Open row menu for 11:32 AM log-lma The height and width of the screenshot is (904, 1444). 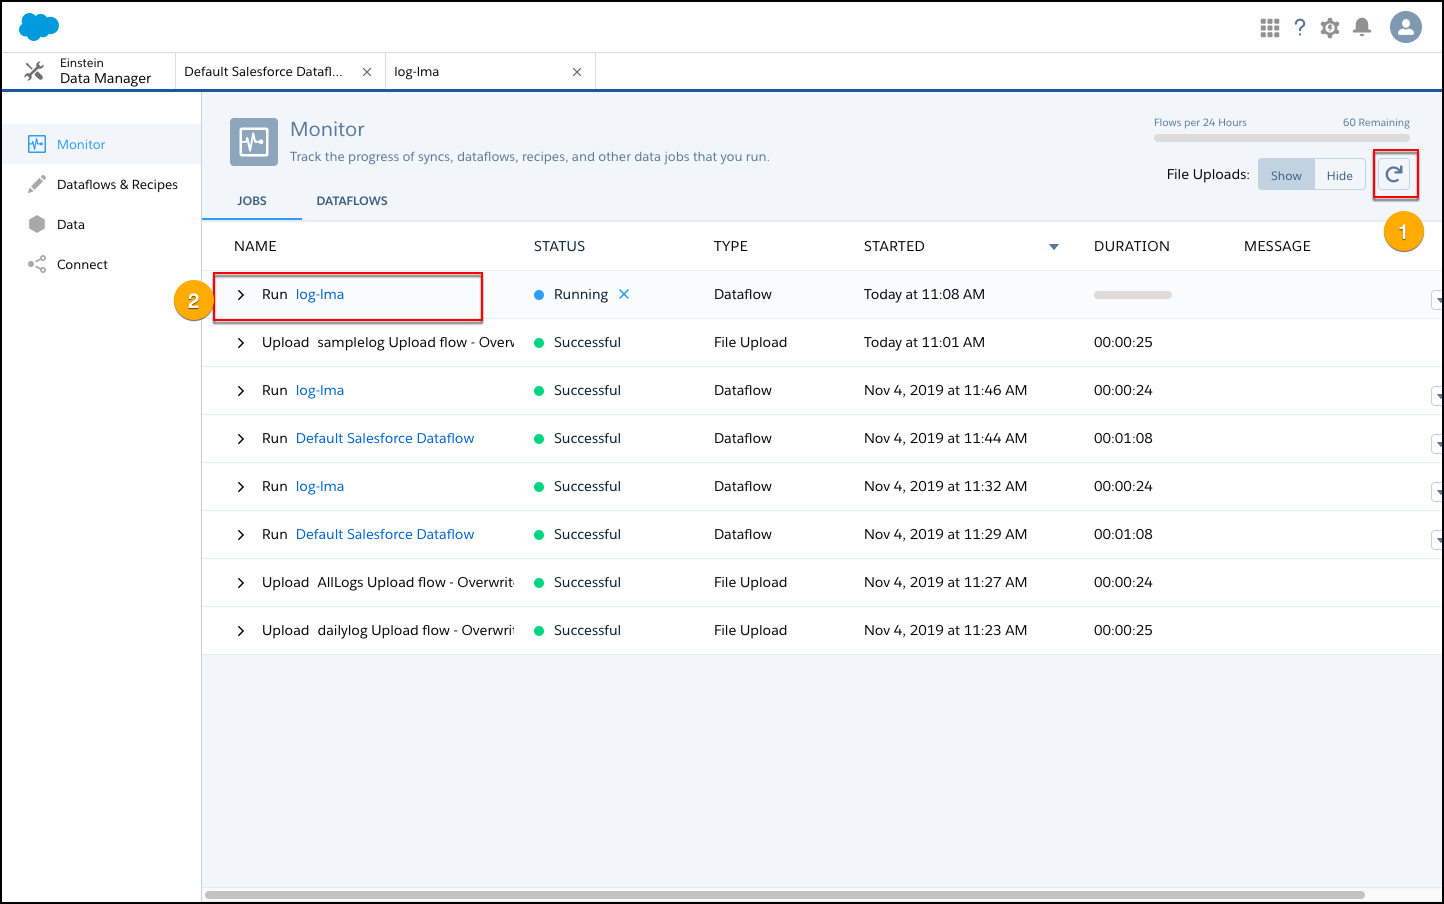tap(1437, 492)
